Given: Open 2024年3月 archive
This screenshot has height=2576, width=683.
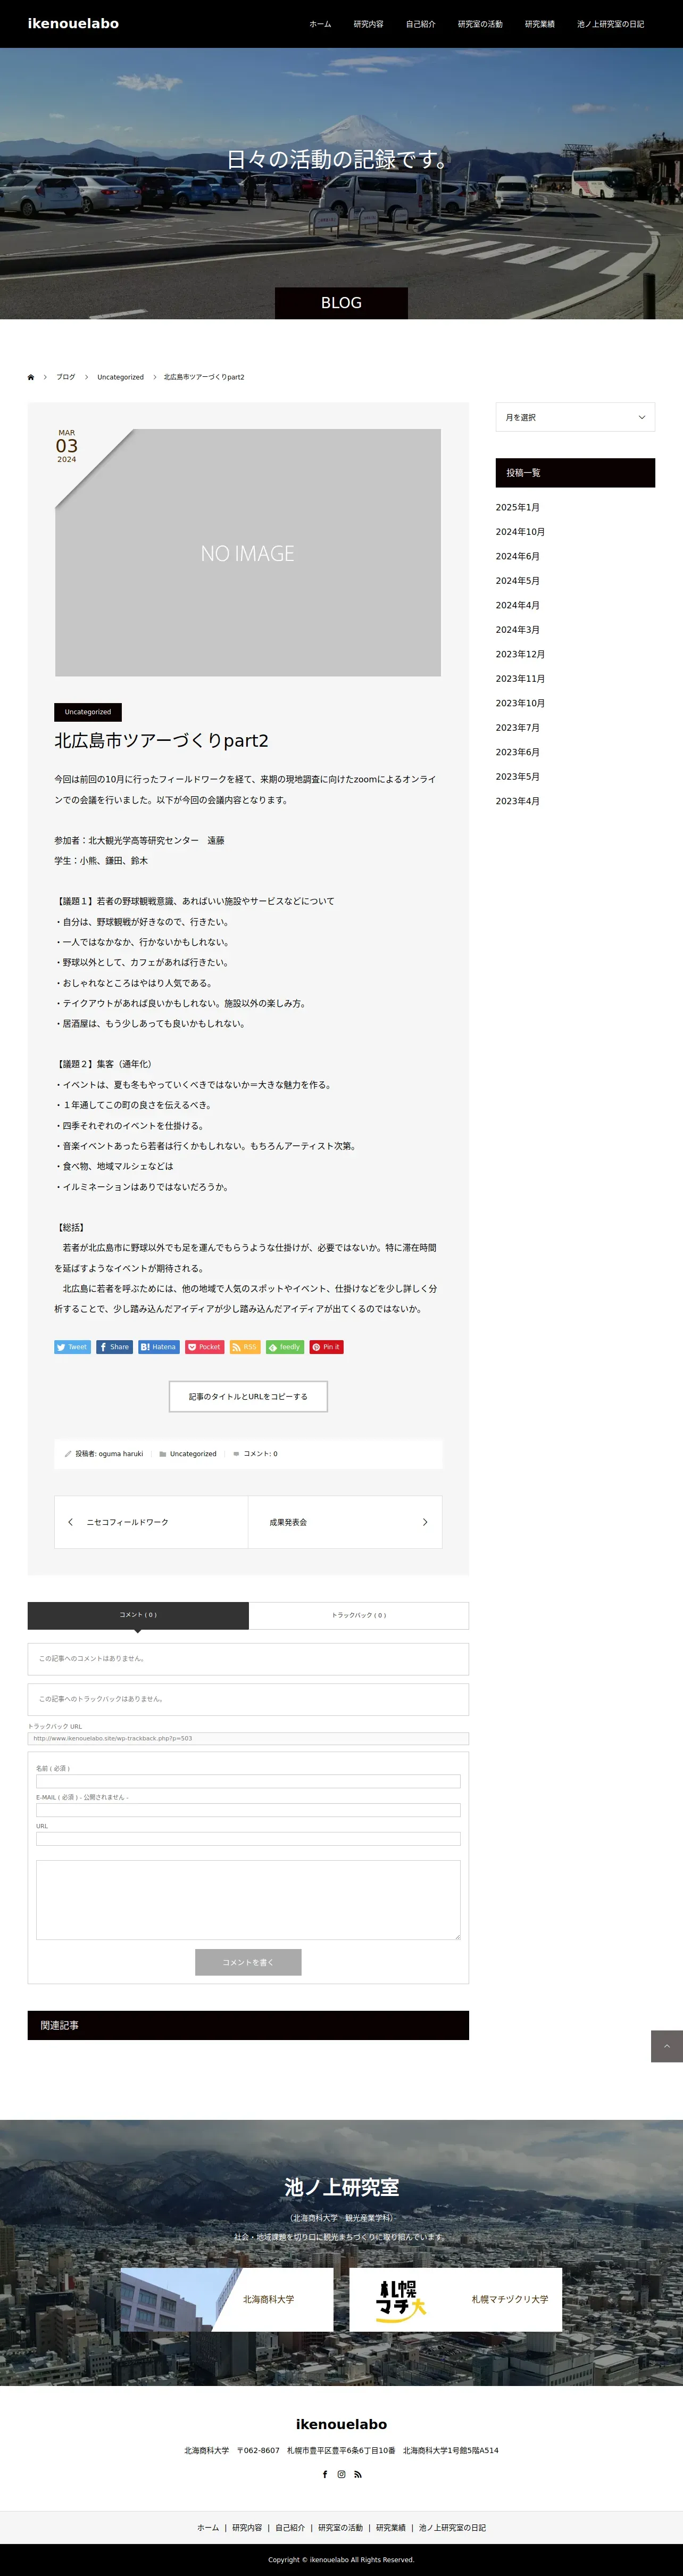Looking at the screenshot, I should tap(518, 630).
